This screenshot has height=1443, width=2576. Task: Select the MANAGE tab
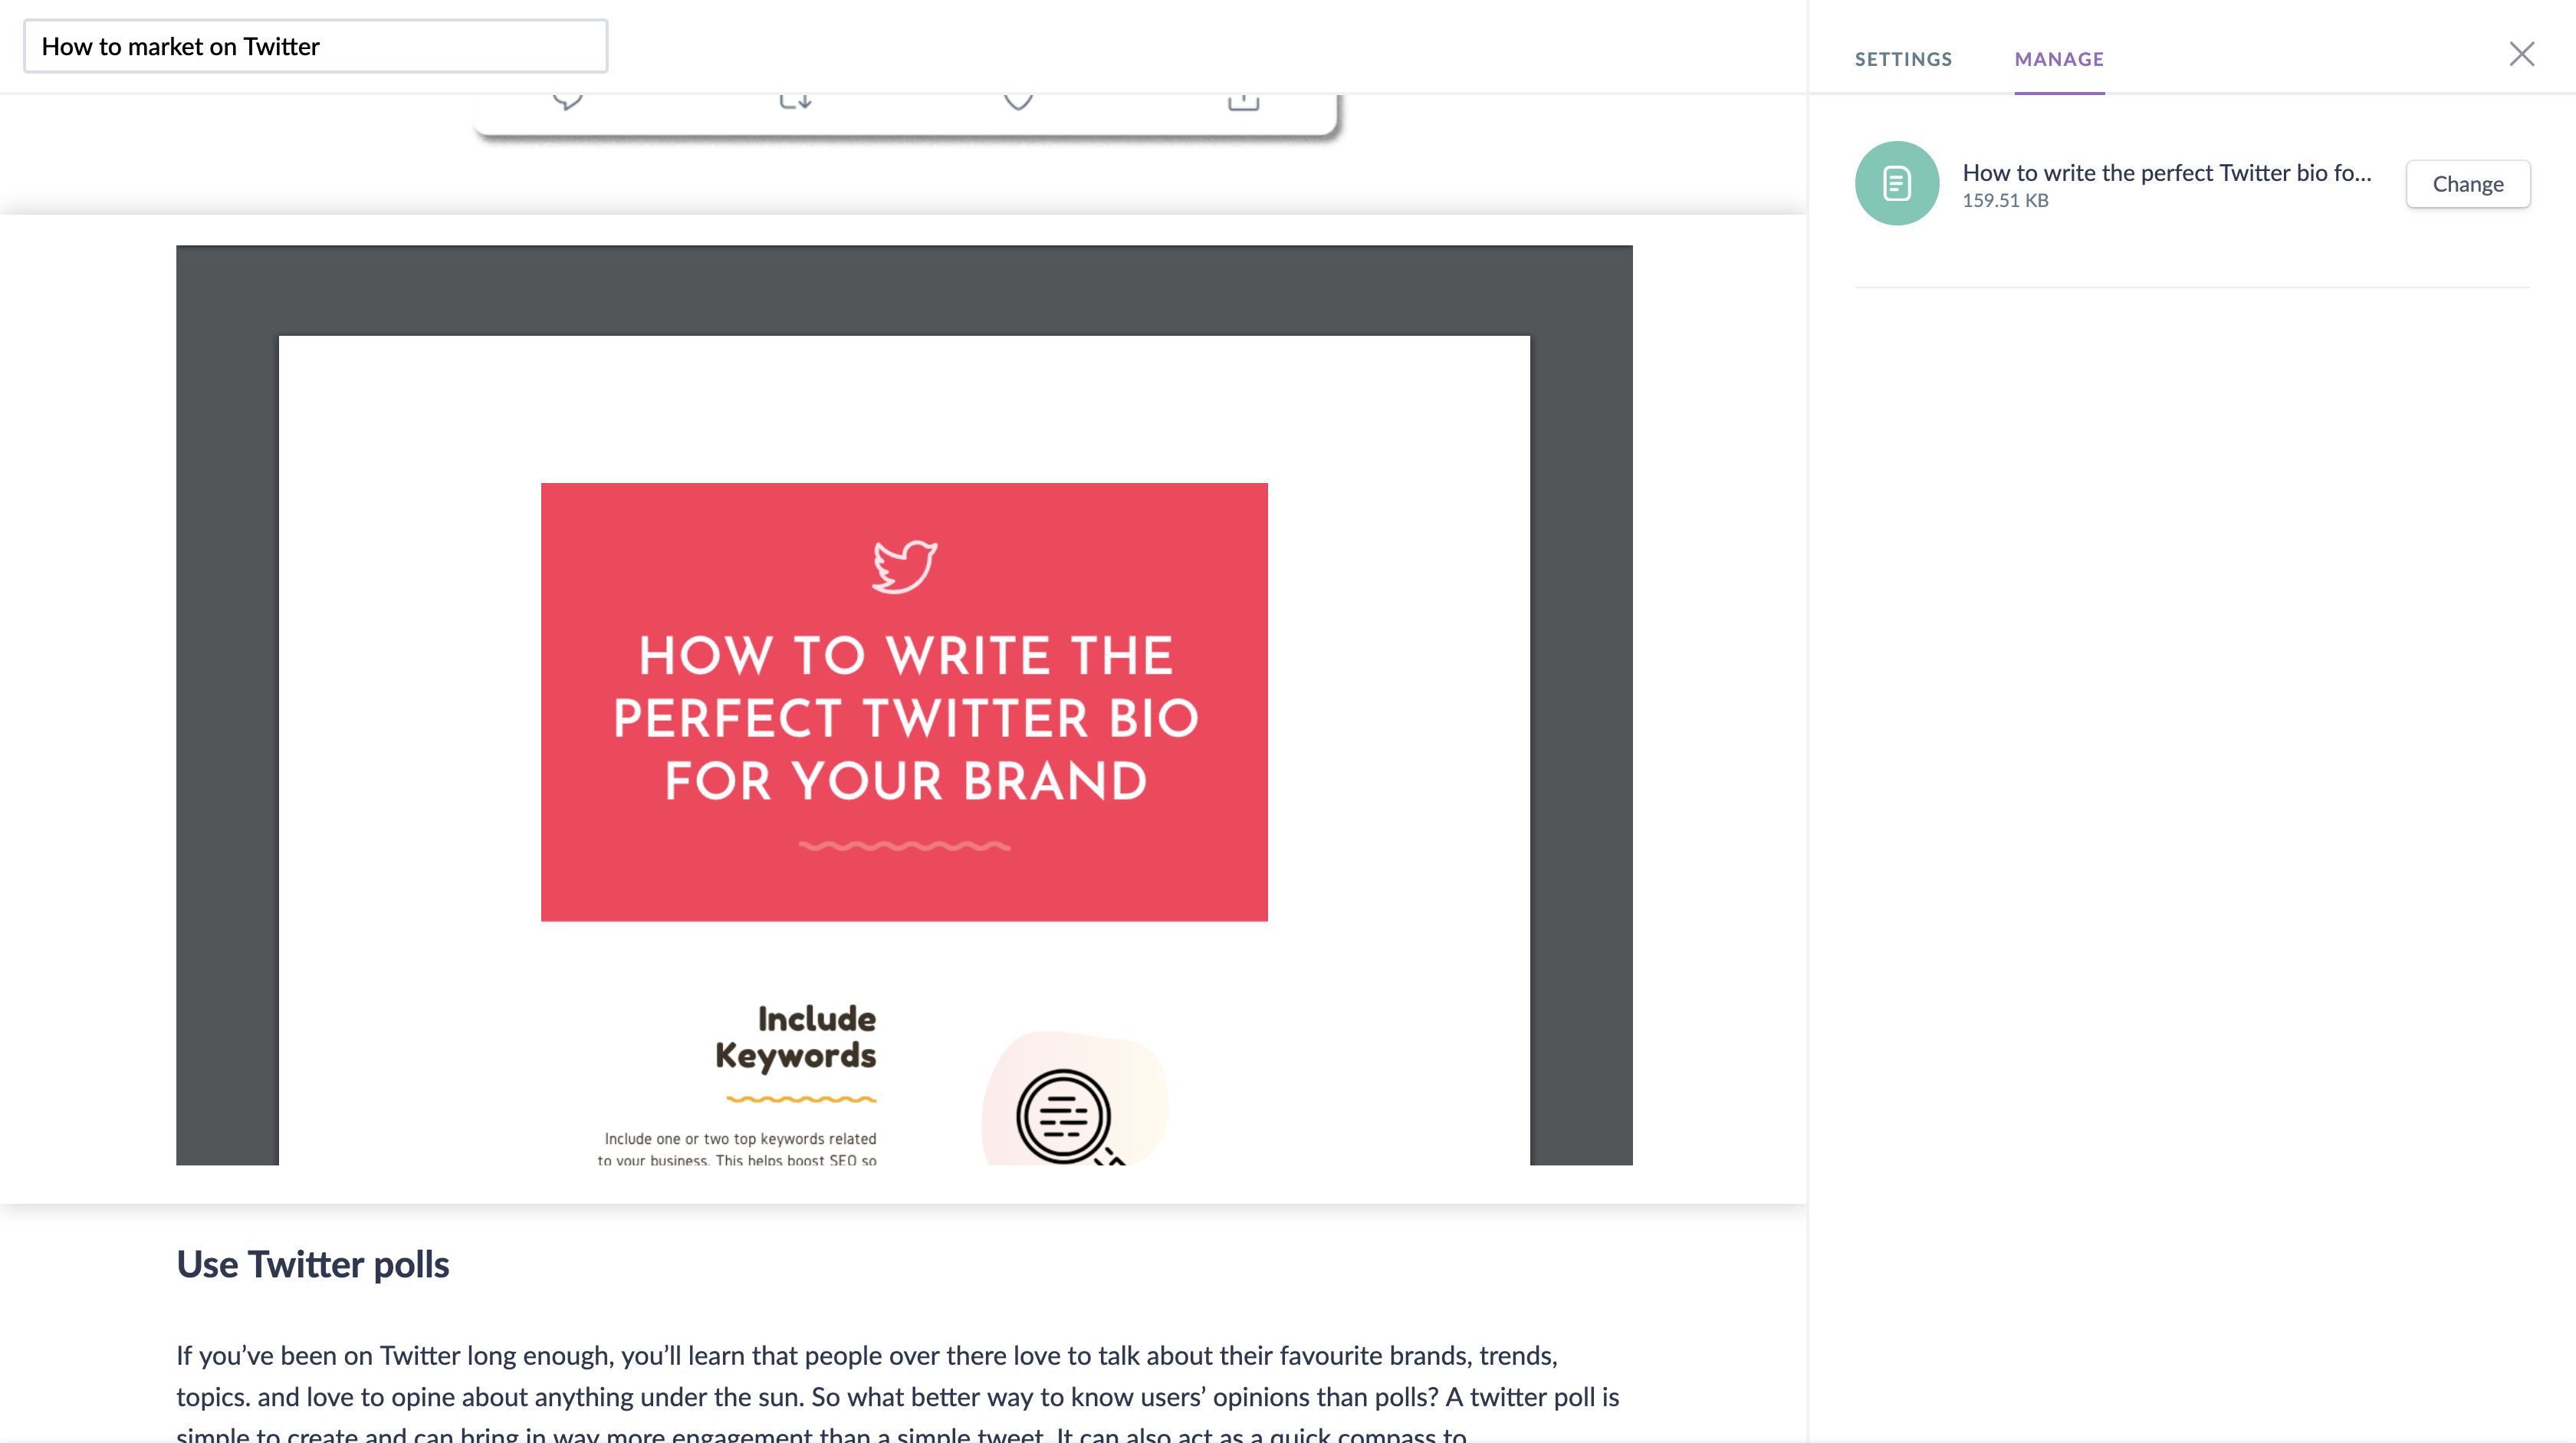tap(2059, 59)
